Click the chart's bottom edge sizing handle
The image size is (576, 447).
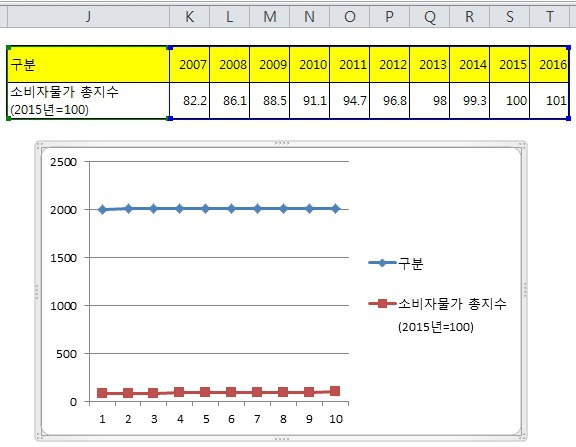coord(282,439)
